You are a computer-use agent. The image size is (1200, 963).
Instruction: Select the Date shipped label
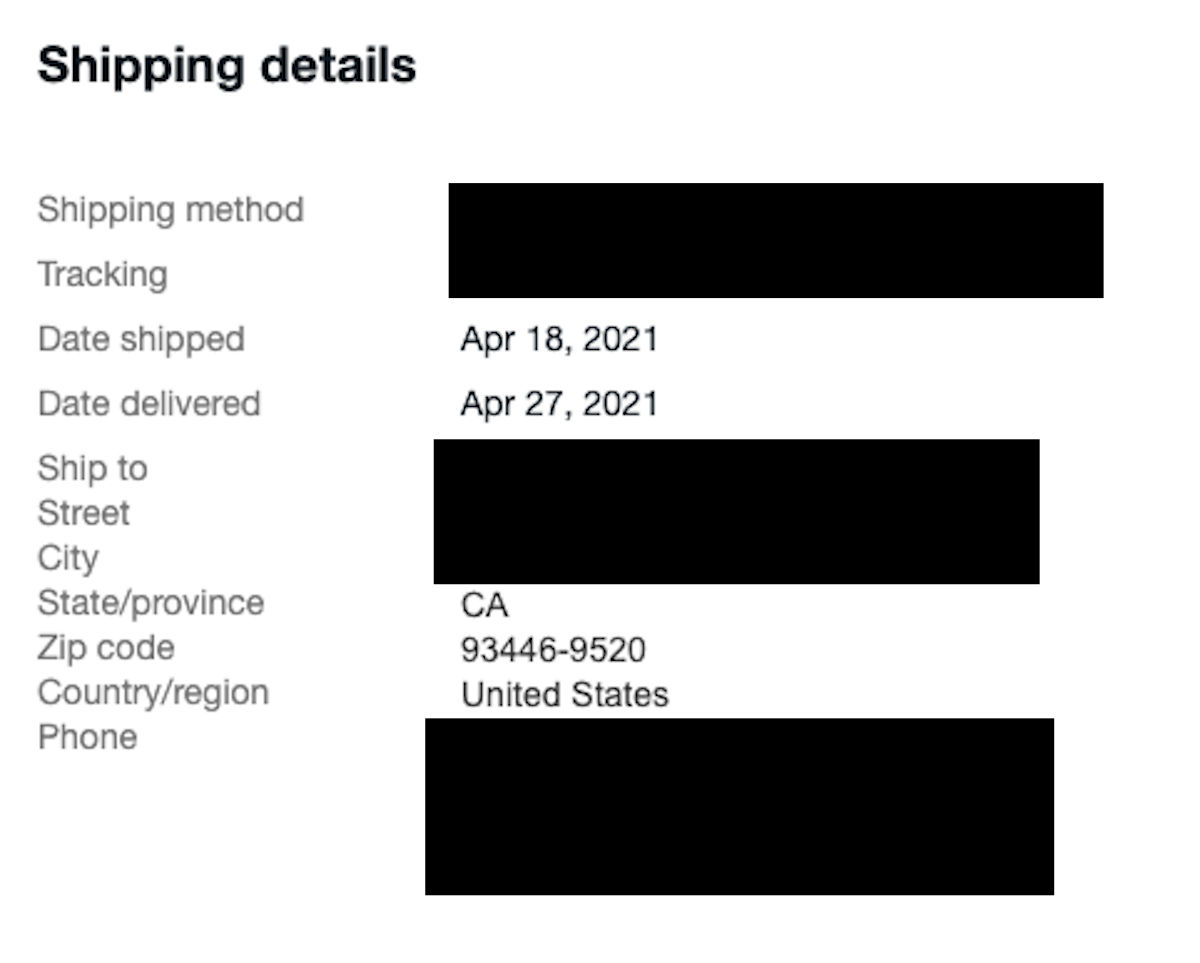(x=141, y=339)
